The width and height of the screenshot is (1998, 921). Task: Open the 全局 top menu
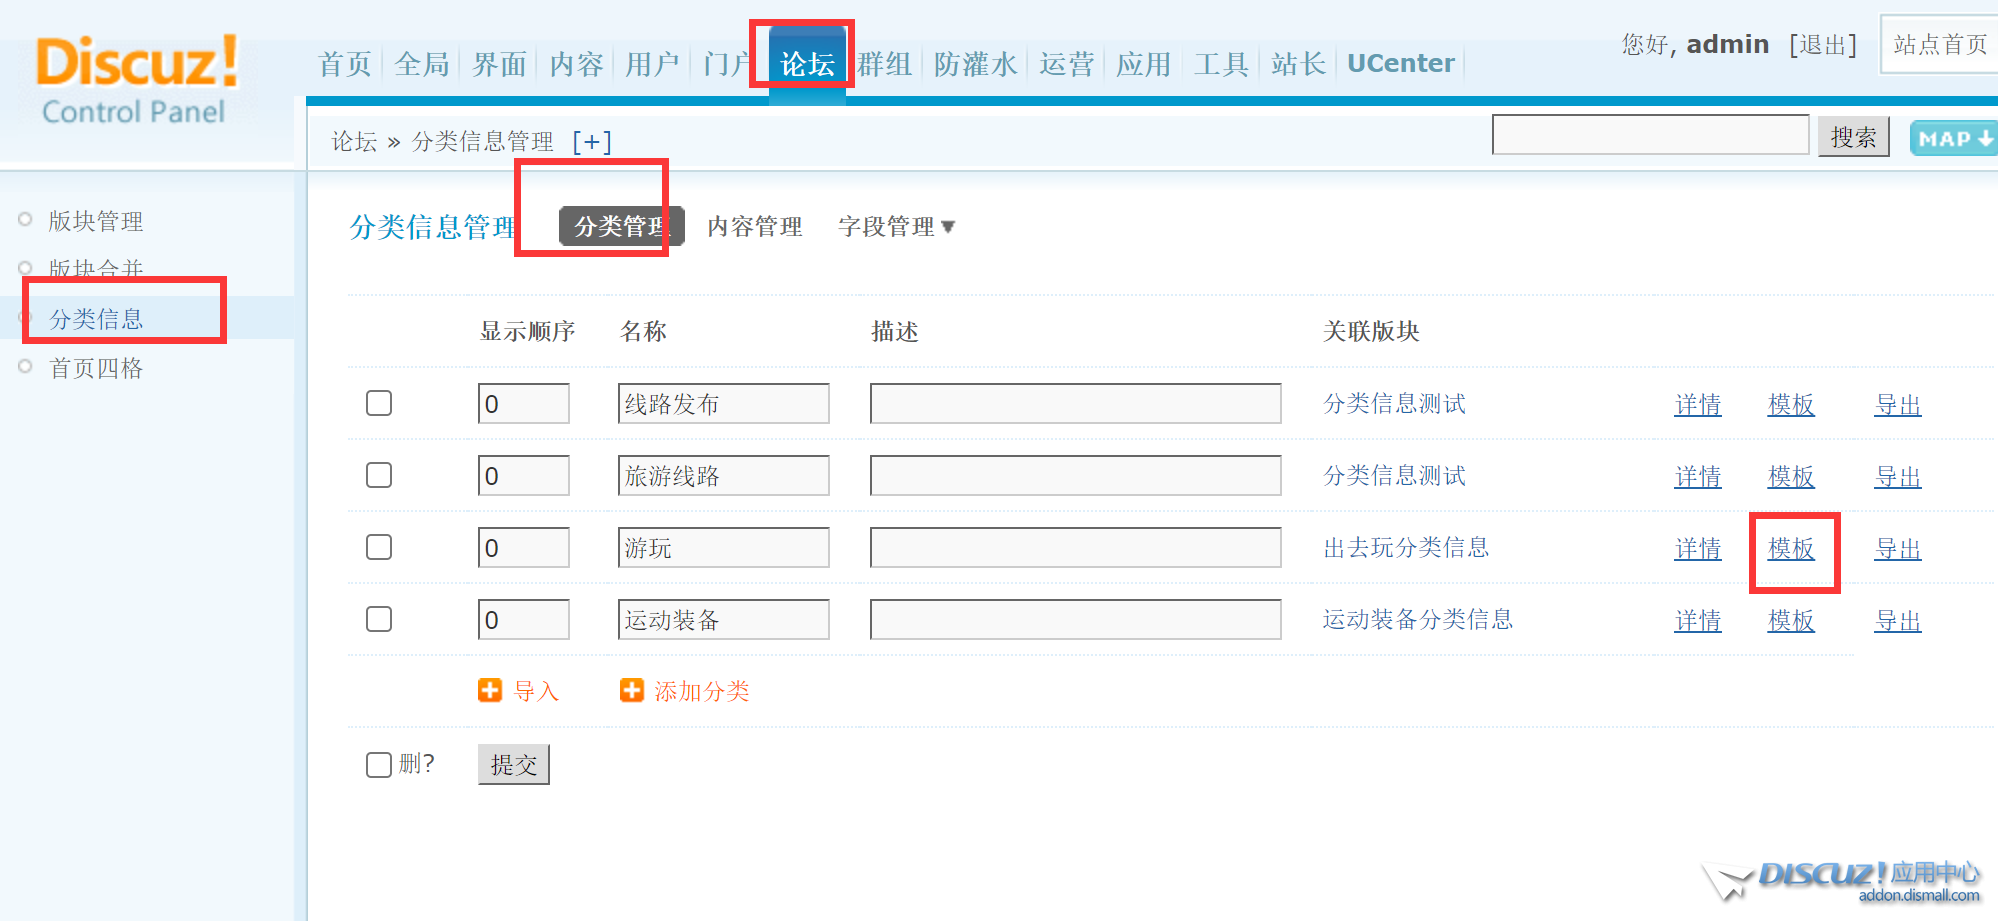tap(422, 64)
